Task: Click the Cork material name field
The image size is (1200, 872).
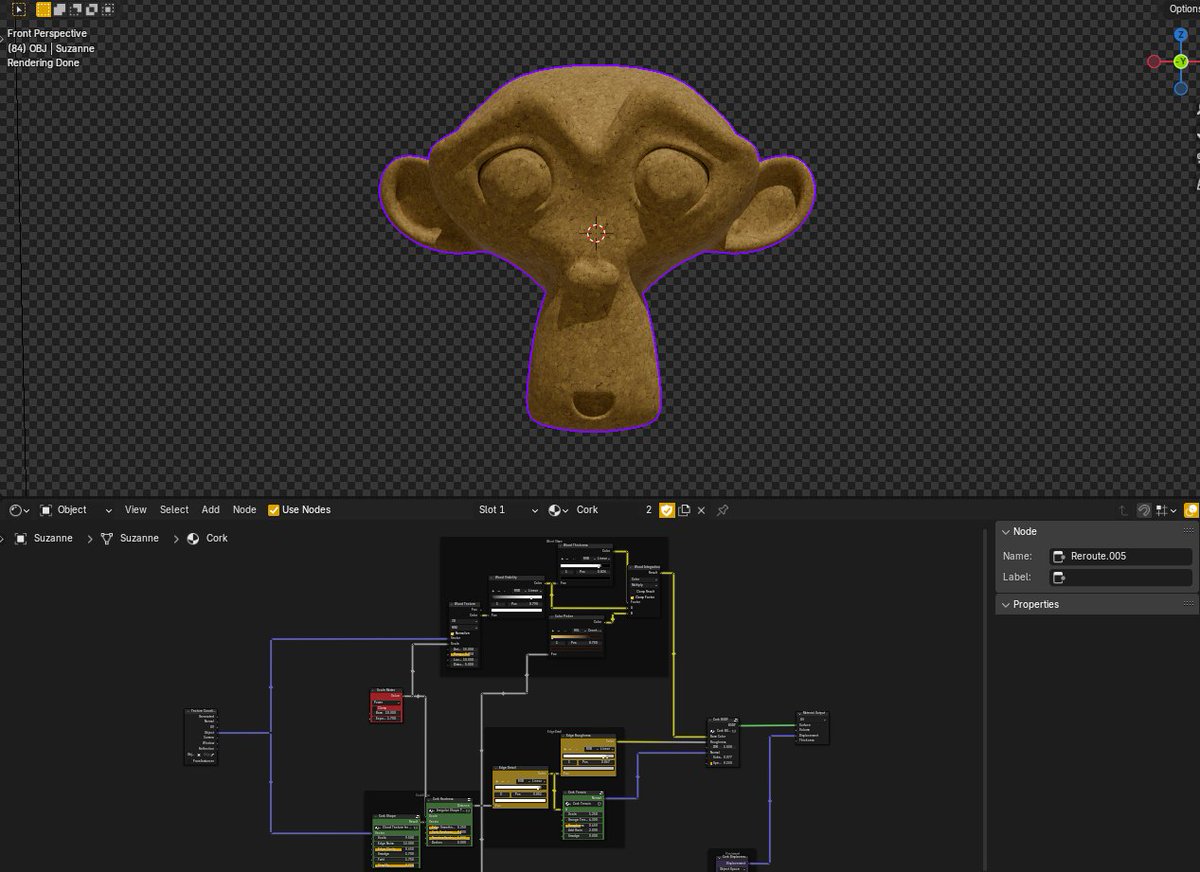Action: [605, 510]
